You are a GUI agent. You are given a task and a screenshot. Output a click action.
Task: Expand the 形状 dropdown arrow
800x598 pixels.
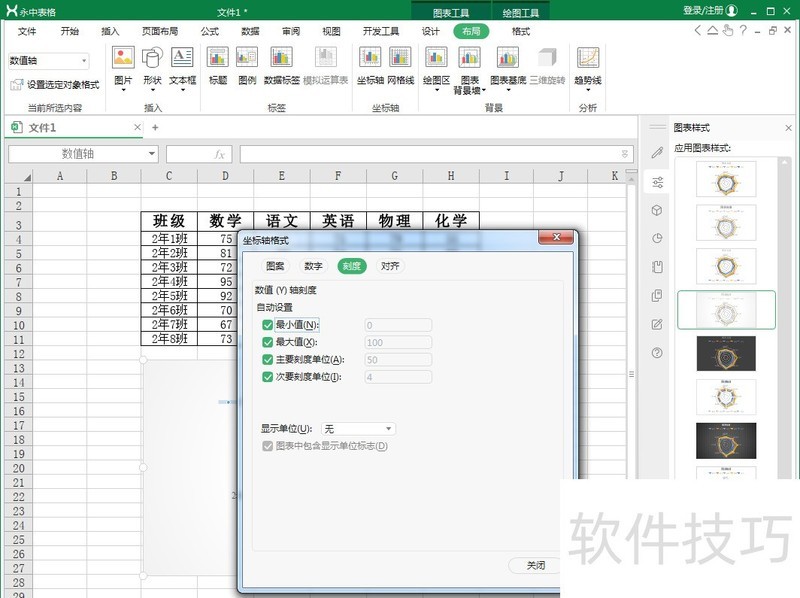[152, 90]
